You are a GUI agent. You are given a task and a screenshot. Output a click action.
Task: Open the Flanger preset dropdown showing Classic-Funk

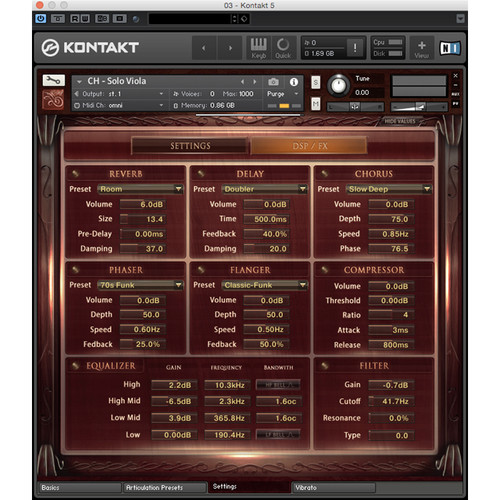coord(264,285)
